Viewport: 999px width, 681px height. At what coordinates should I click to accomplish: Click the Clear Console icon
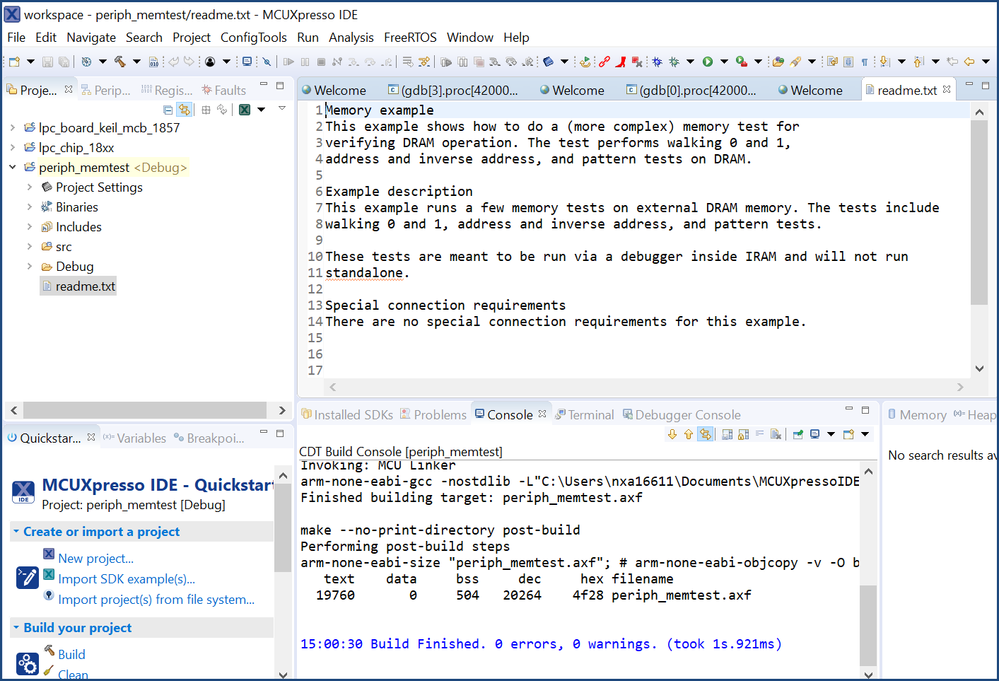pos(775,434)
